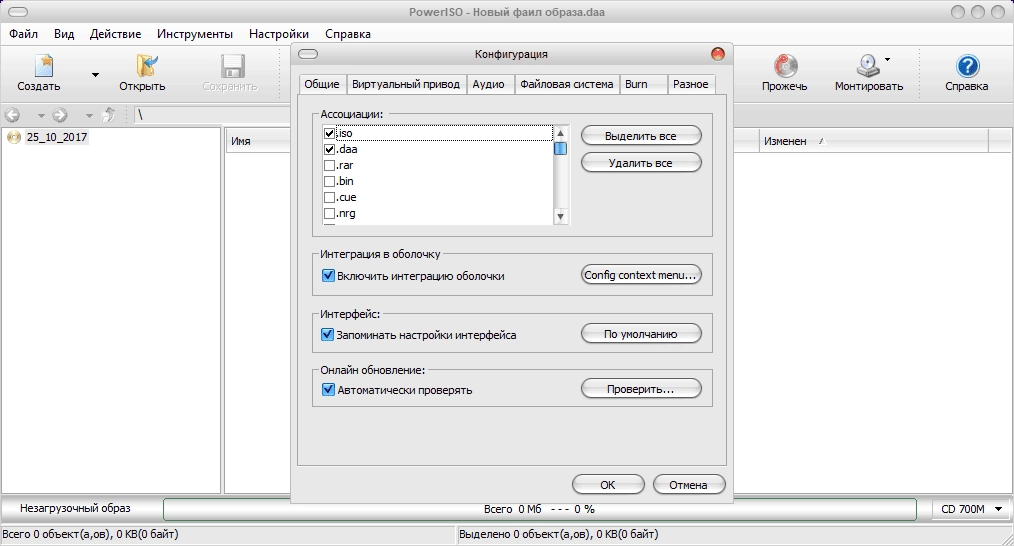Click associations list scroll up arrow
The image size is (1014, 546).
pos(561,133)
